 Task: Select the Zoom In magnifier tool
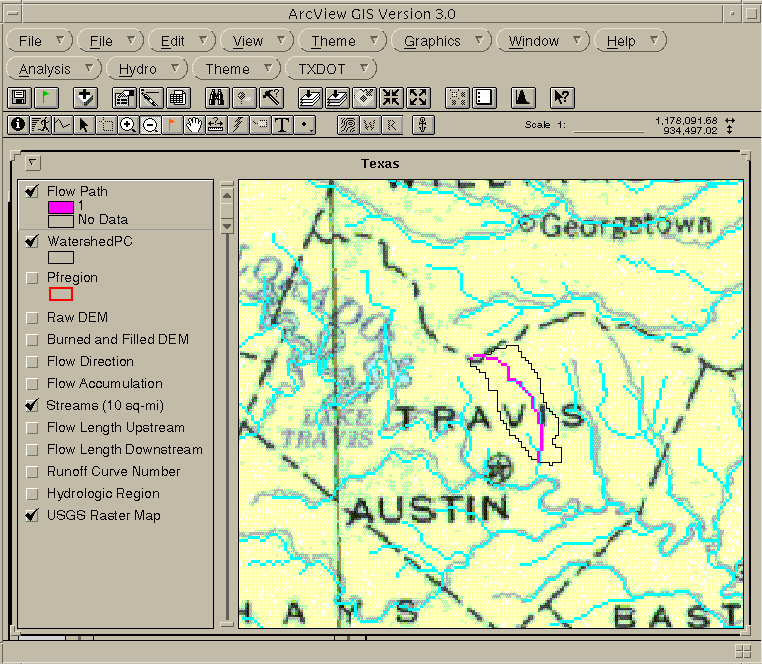click(x=128, y=125)
